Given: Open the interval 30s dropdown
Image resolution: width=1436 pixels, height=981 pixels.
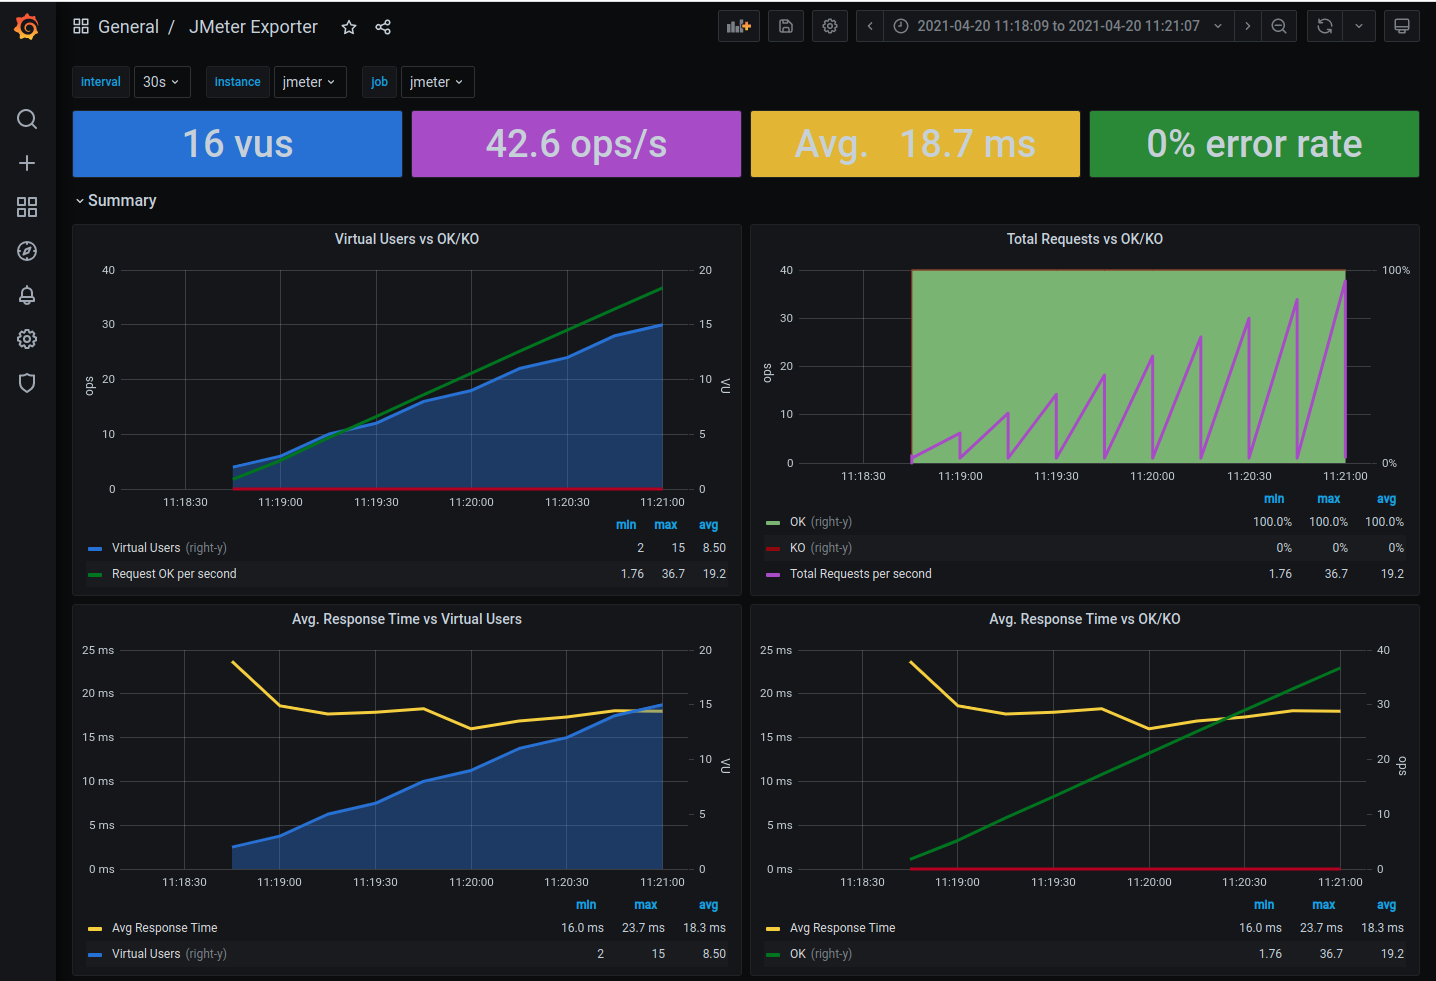Looking at the screenshot, I should click(x=160, y=82).
